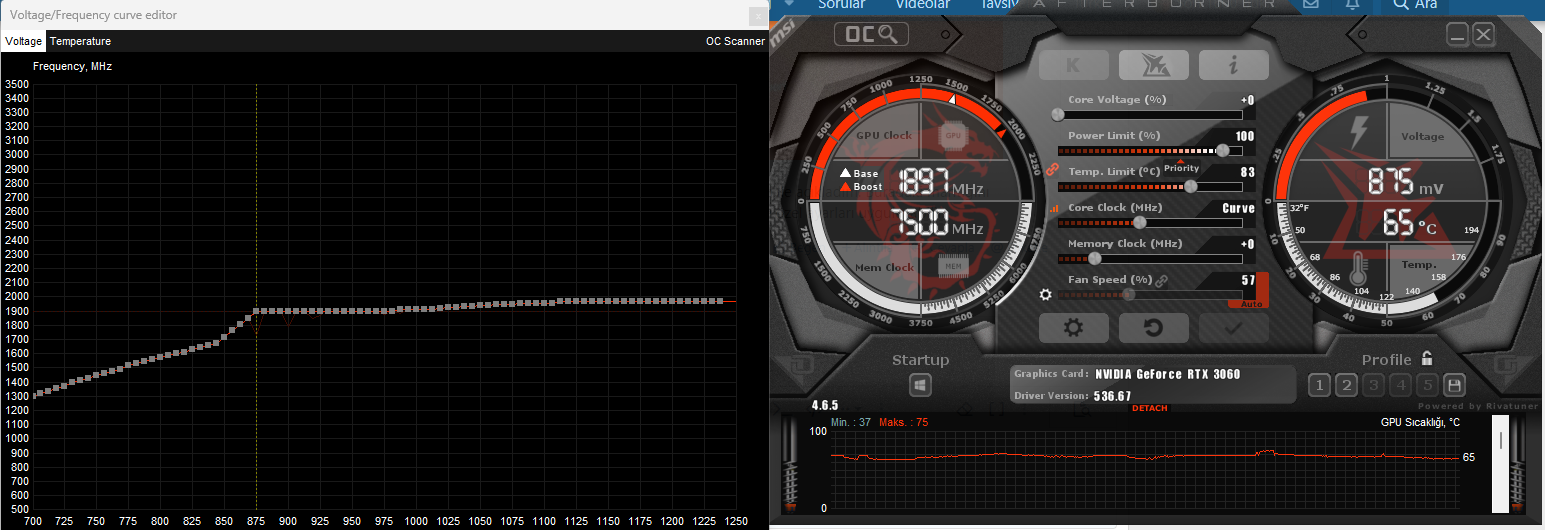Minimize the Afterburner window
Screen dimensions: 1545x530
[x=1458, y=35]
